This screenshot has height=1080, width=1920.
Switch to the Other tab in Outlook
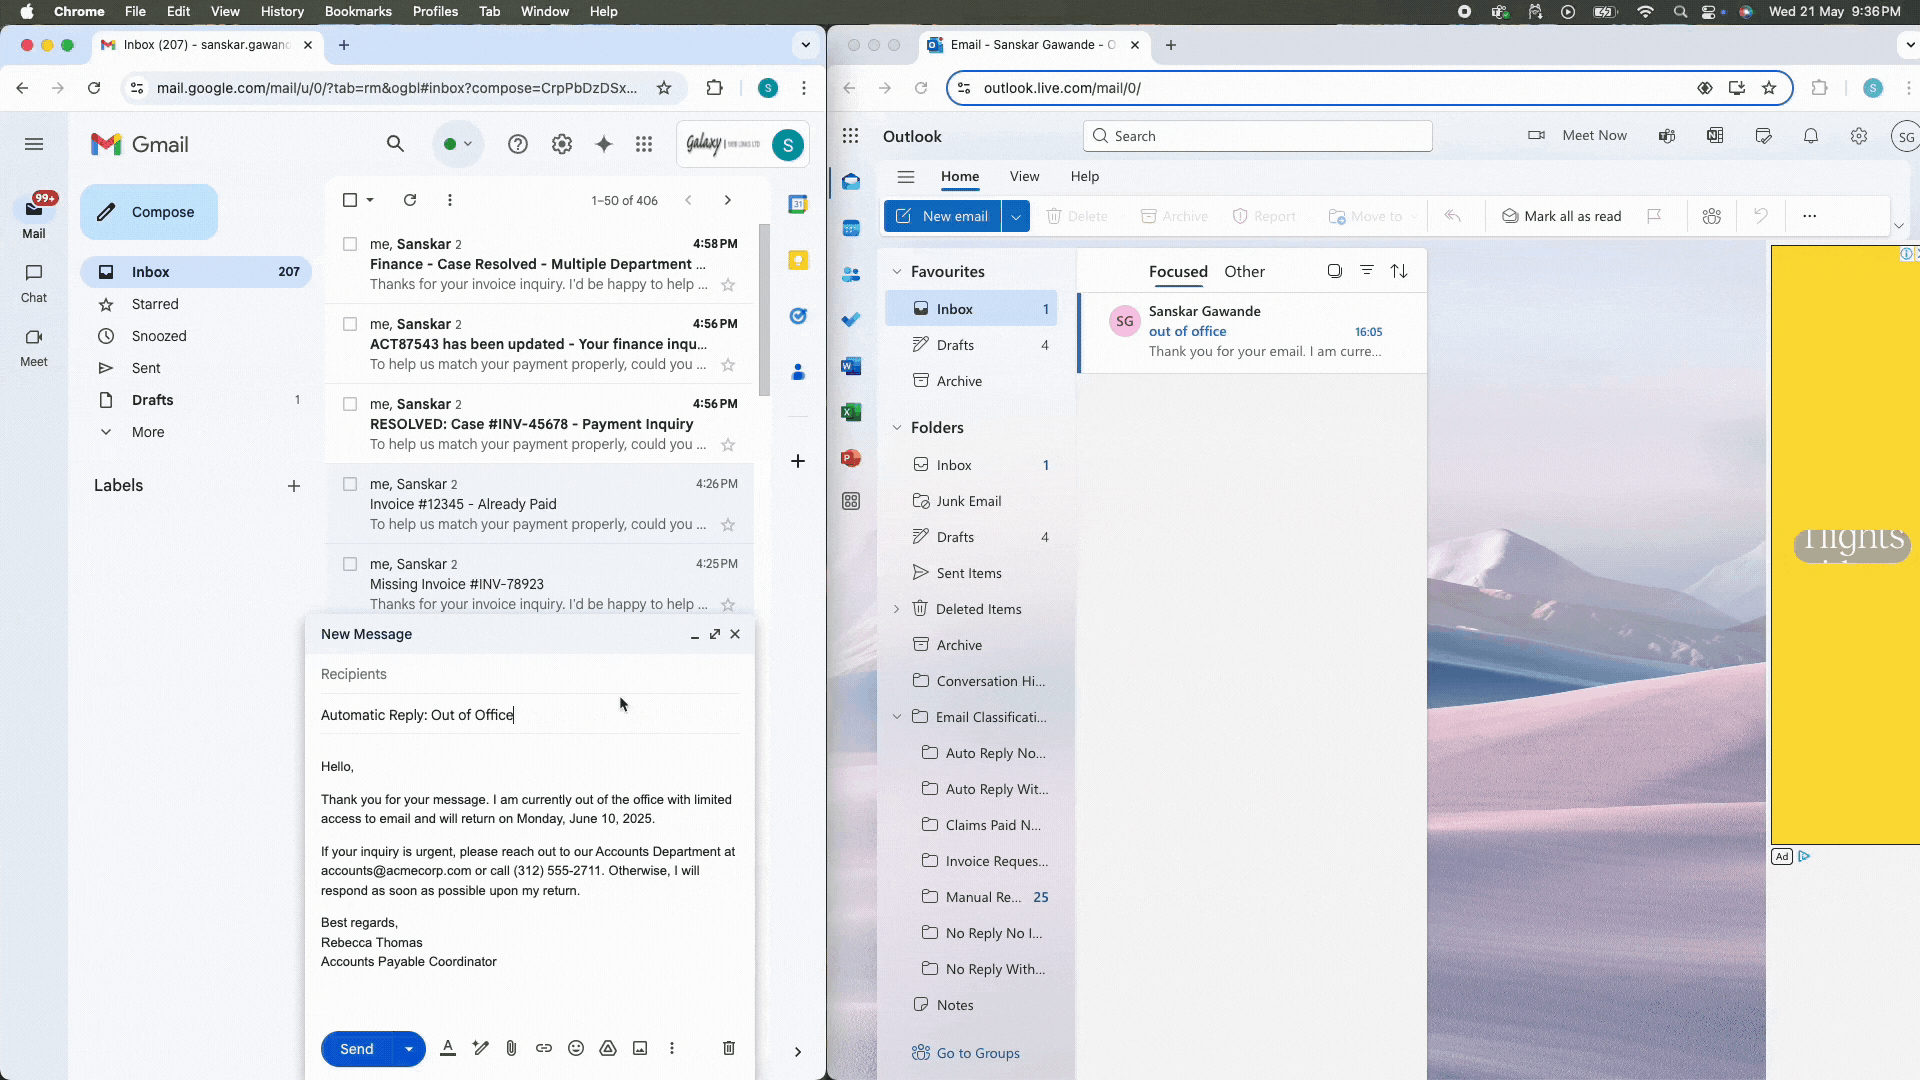[1244, 271]
